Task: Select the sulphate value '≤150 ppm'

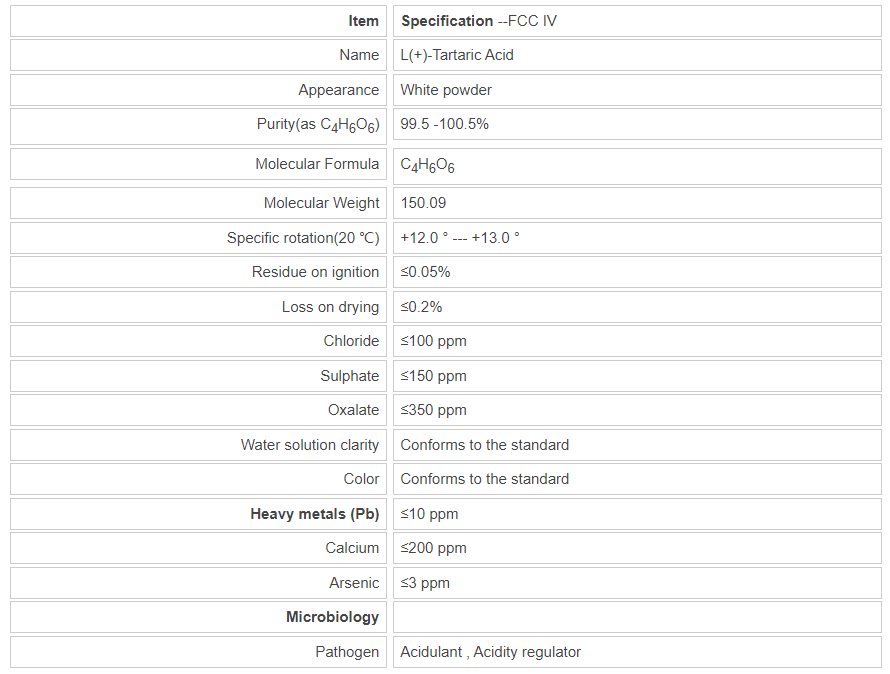Action: (433, 376)
